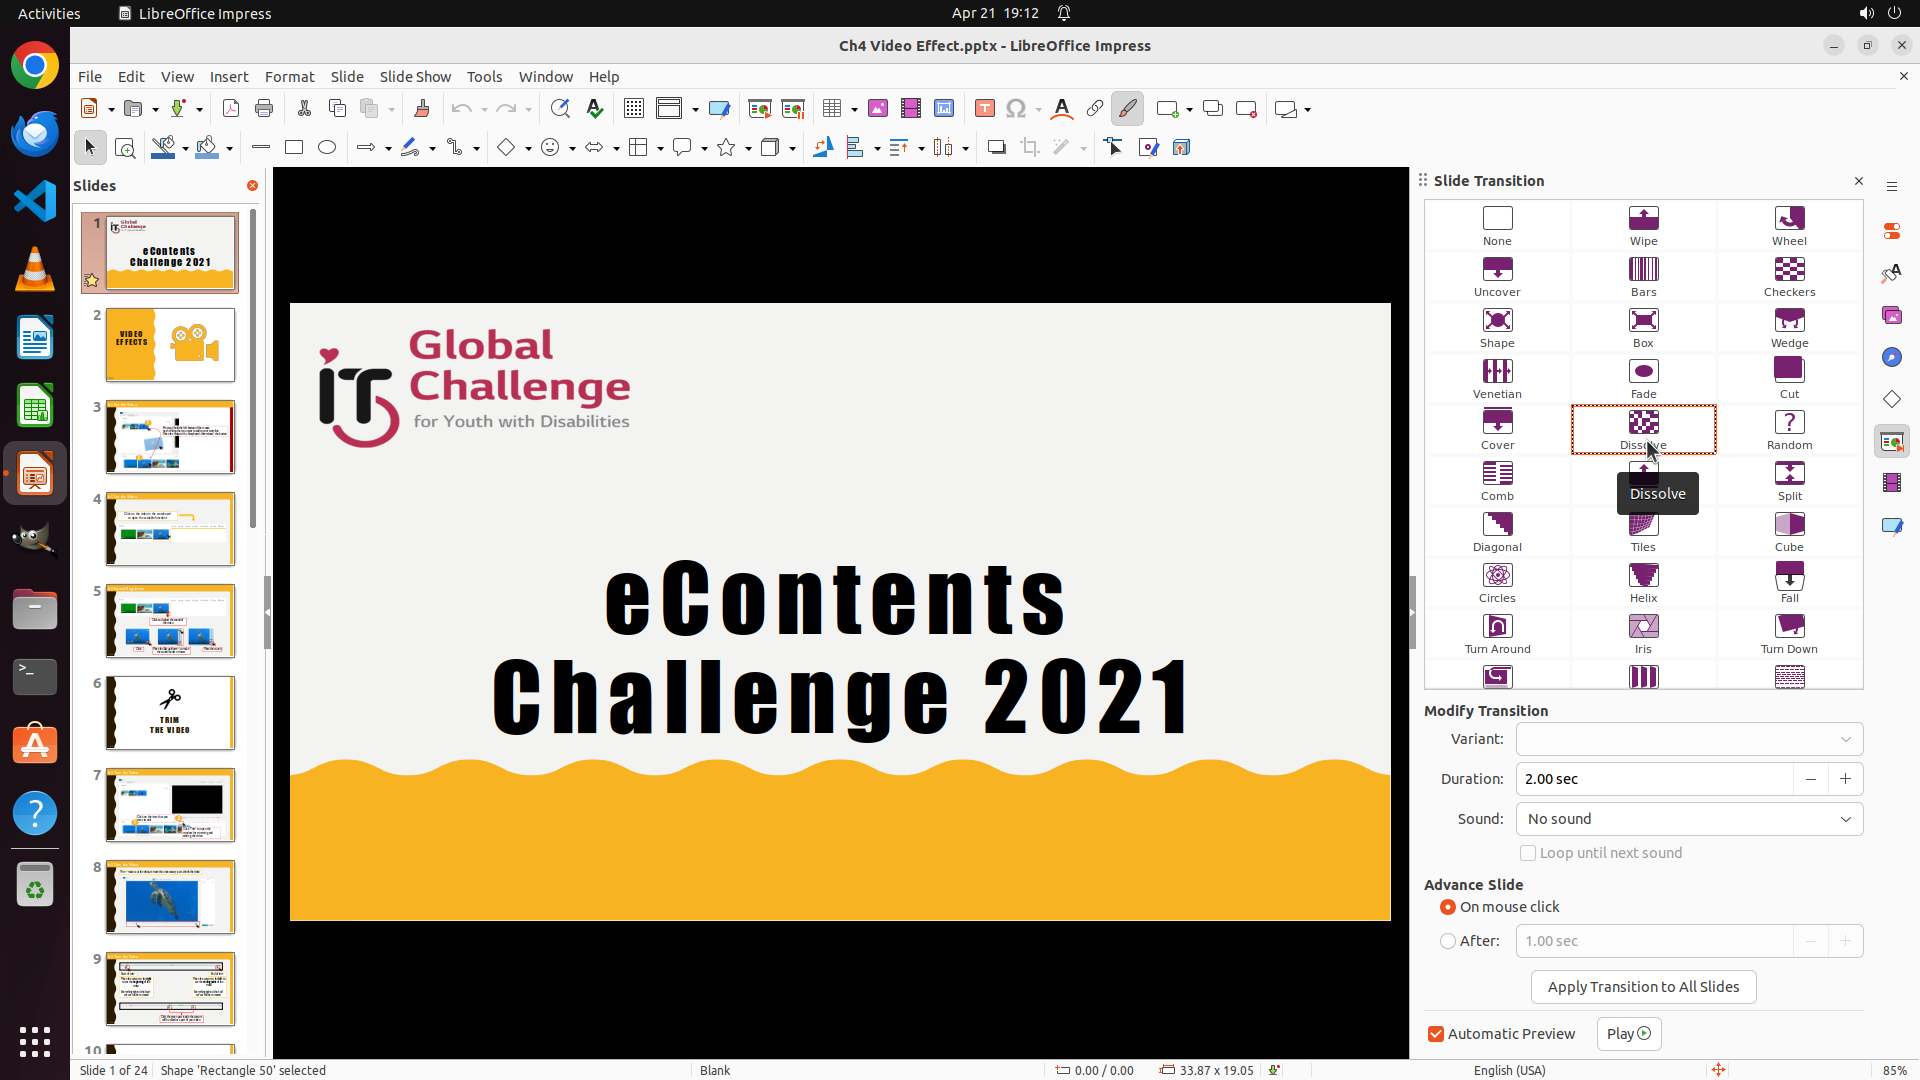Open the Insert Table toolbar icon
Image resolution: width=1920 pixels, height=1080 pixels.
[x=832, y=109]
